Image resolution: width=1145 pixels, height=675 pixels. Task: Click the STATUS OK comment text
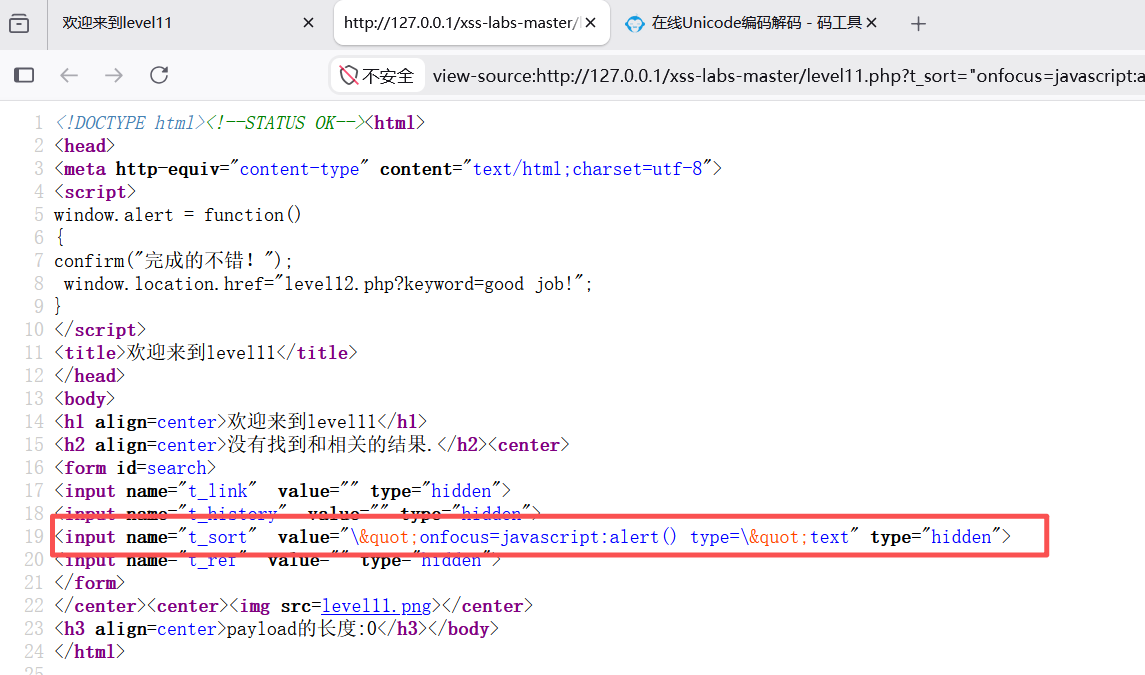coord(285,123)
